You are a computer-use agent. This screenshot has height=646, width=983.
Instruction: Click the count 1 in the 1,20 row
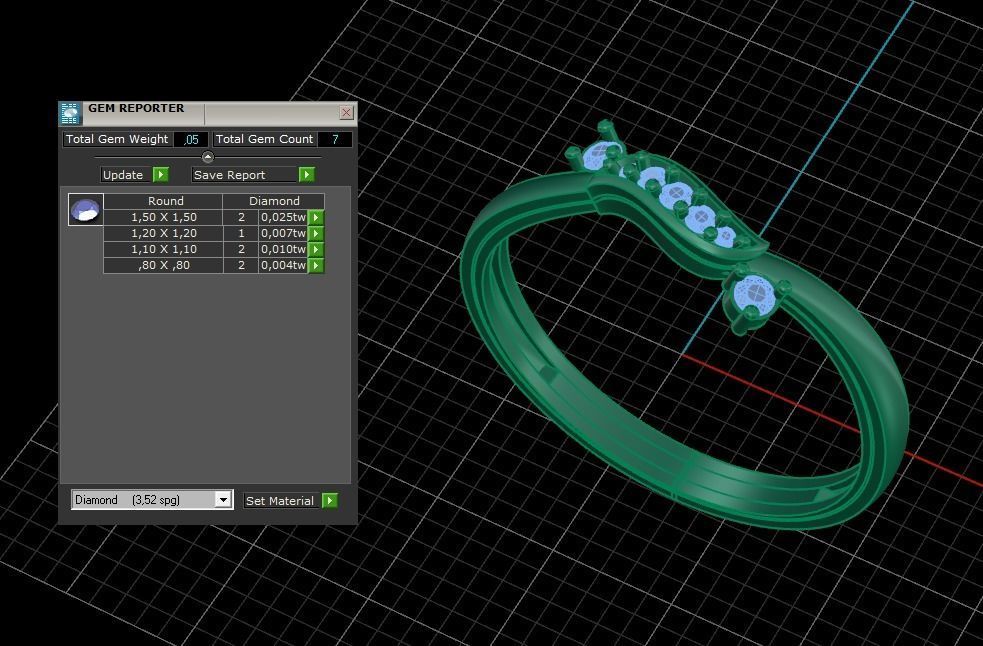[241, 233]
